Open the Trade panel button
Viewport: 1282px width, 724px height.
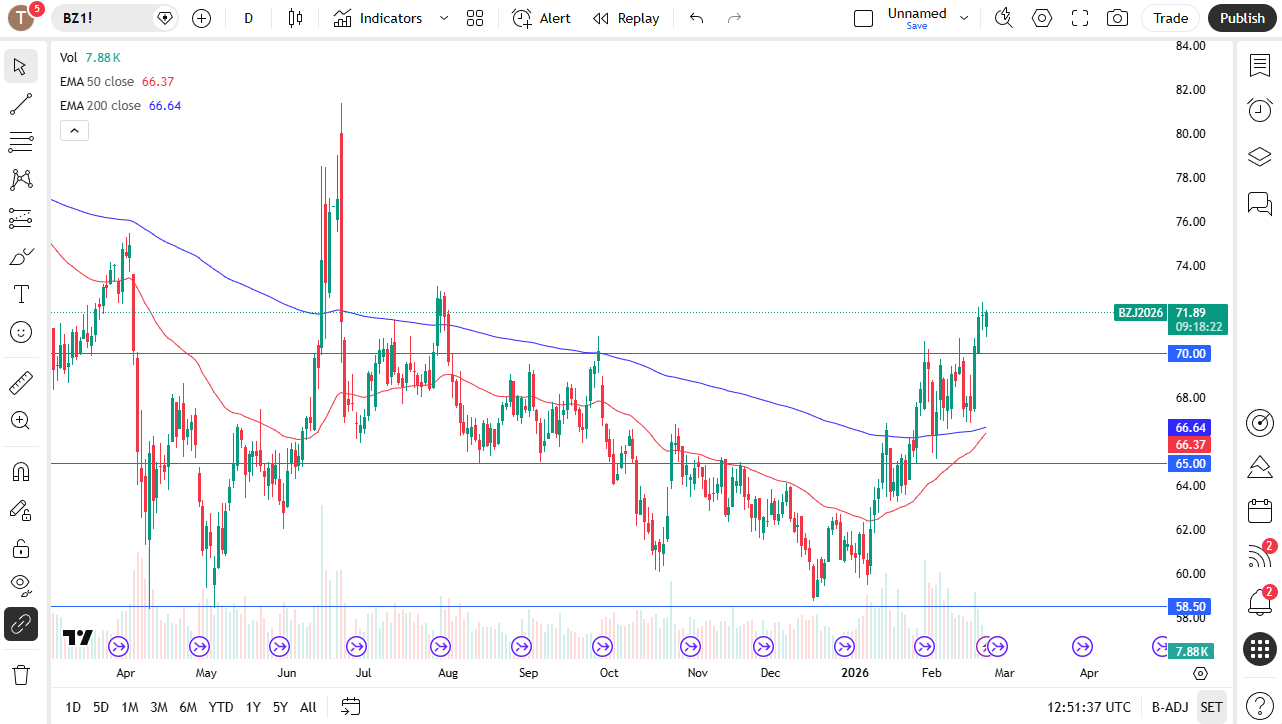pos(1170,18)
